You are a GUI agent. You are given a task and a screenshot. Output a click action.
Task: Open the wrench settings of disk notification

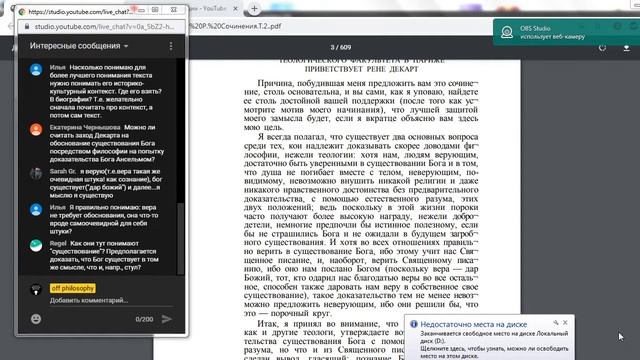pyautogui.click(x=556, y=322)
